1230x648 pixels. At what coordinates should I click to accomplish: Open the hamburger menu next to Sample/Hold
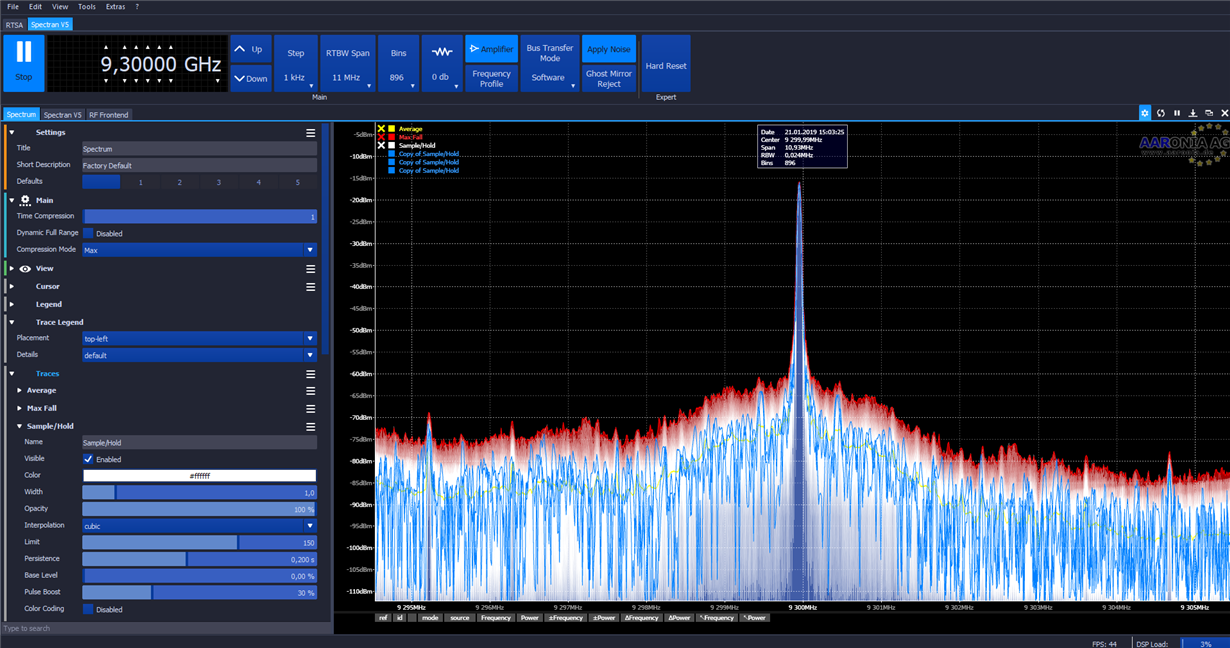[310, 427]
